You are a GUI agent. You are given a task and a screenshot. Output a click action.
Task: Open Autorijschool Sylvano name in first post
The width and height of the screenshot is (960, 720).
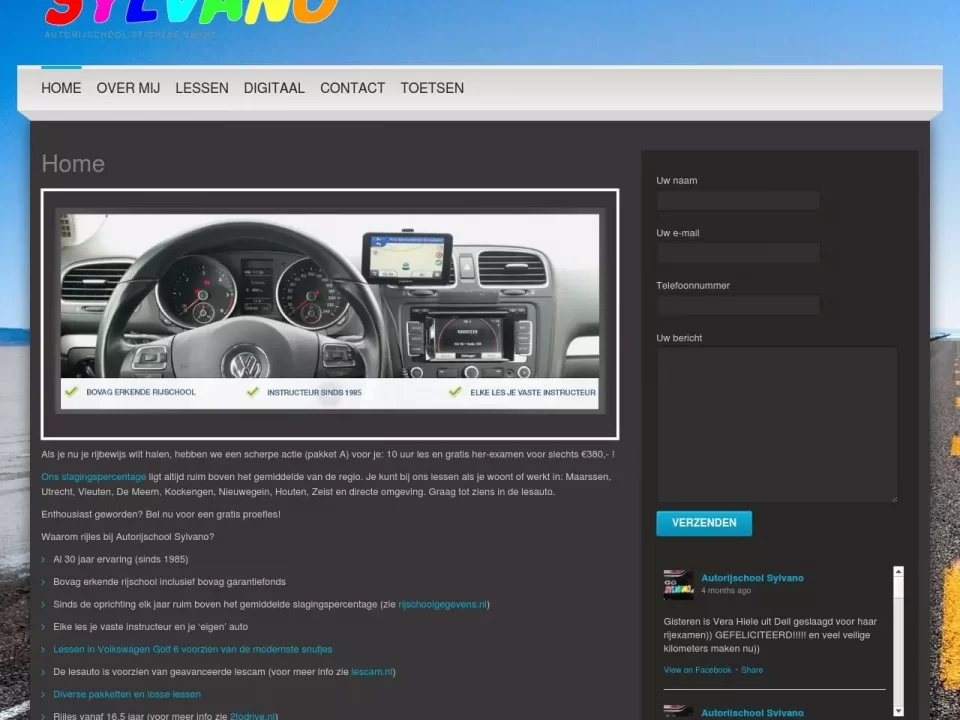[x=752, y=578]
